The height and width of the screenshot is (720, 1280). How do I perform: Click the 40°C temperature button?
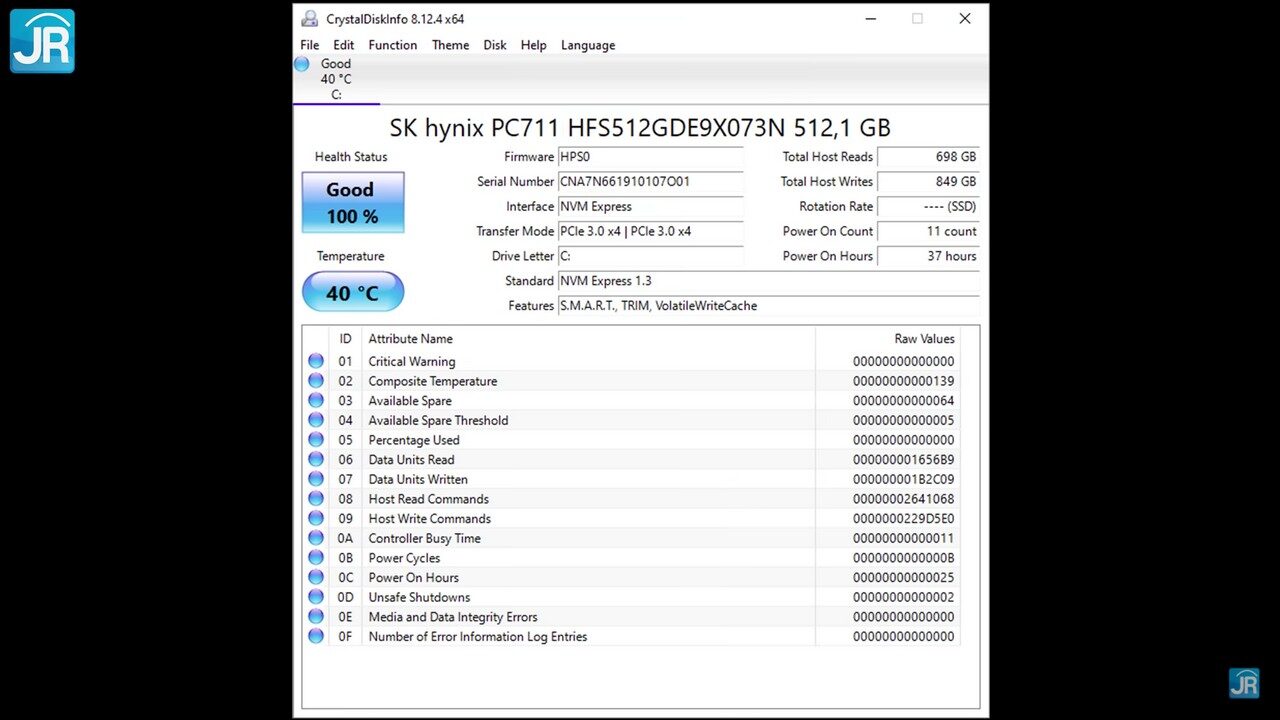coord(352,291)
